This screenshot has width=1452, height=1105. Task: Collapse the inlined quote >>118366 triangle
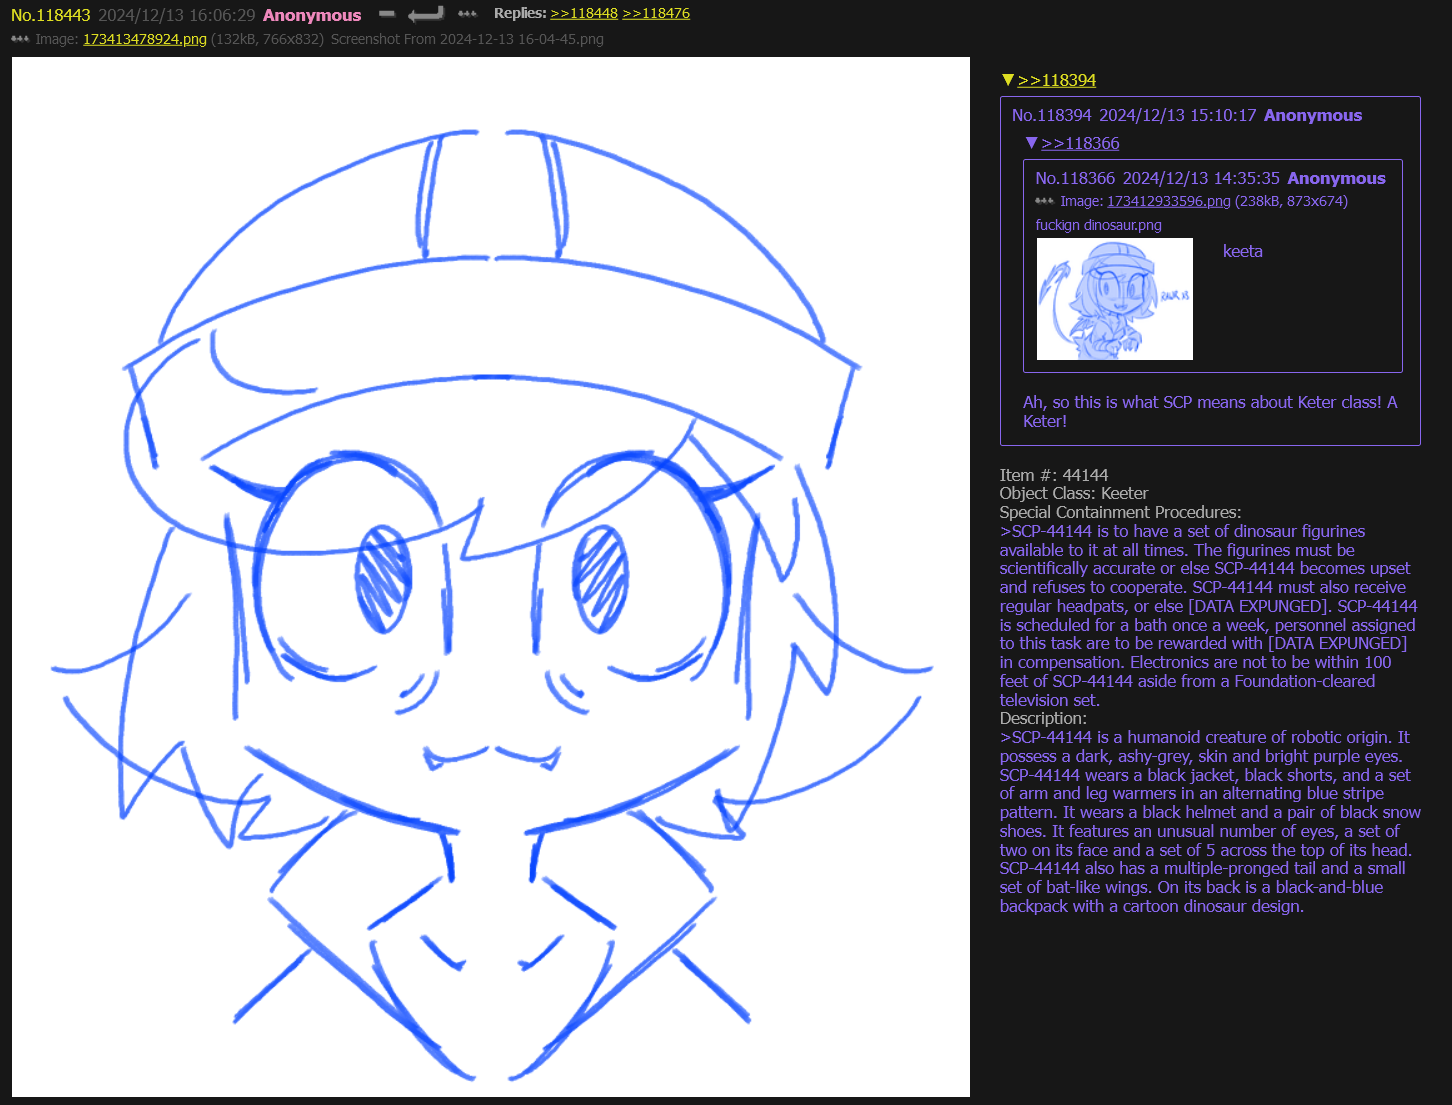click(1031, 143)
